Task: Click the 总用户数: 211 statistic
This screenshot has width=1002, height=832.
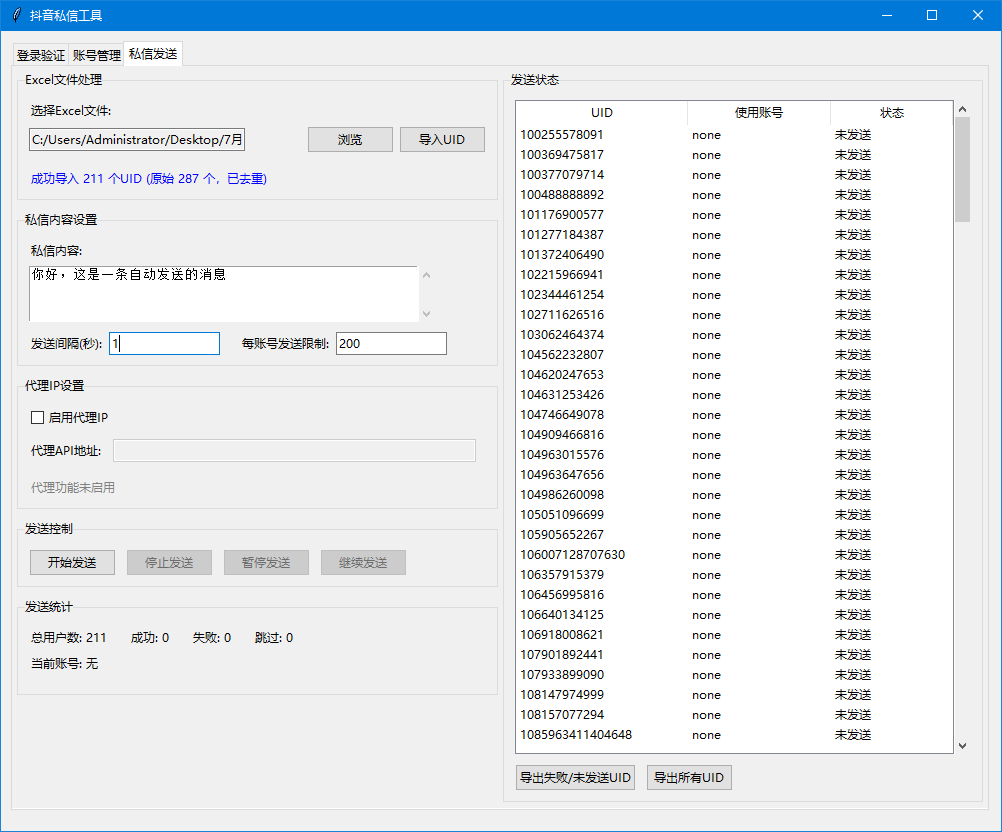Action: 68,638
